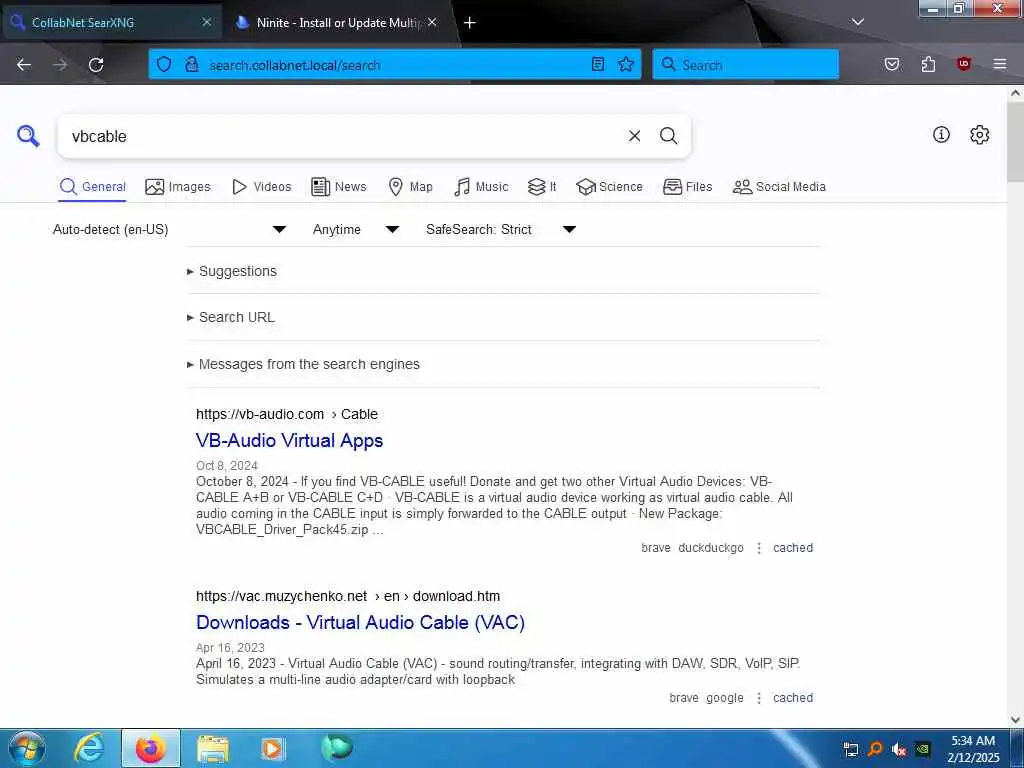Open the SafeSearch Strict dropdown
Screen dimensions: 1024x768
click(x=501, y=229)
